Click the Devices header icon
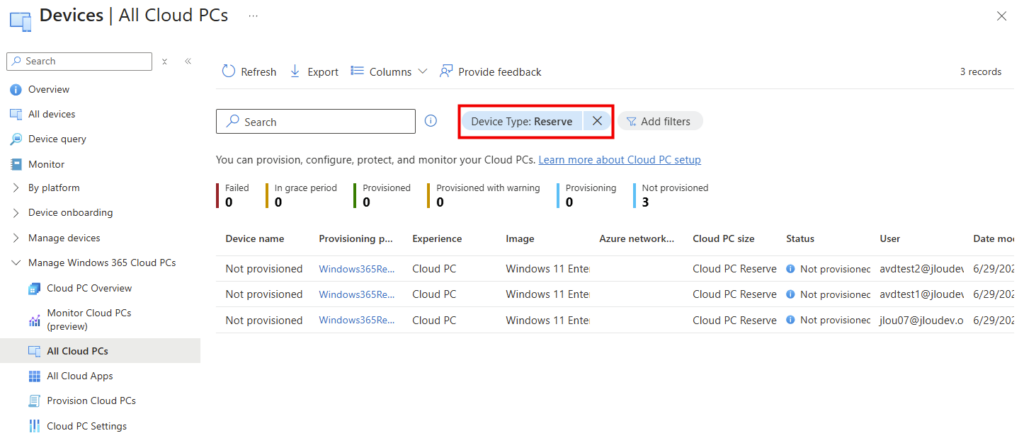 pyautogui.click(x=20, y=19)
